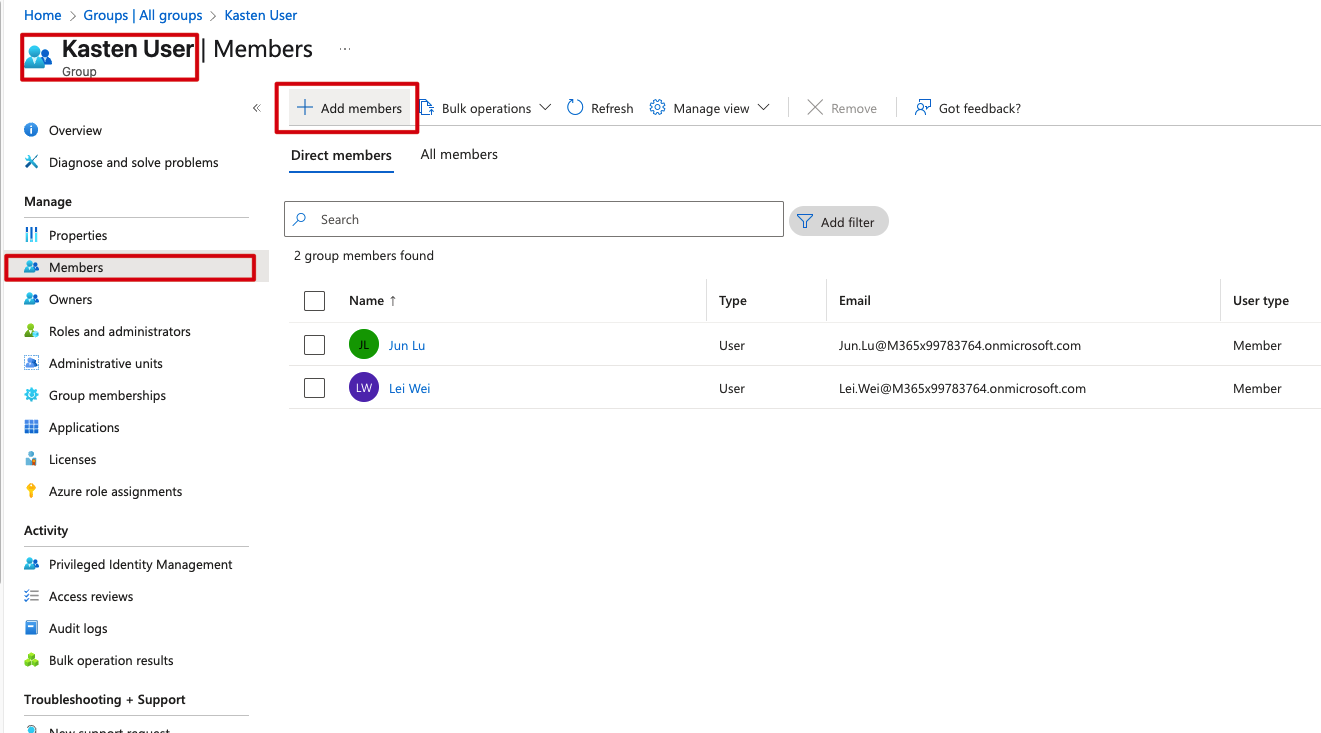Click the User type column header

click(1261, 300)
